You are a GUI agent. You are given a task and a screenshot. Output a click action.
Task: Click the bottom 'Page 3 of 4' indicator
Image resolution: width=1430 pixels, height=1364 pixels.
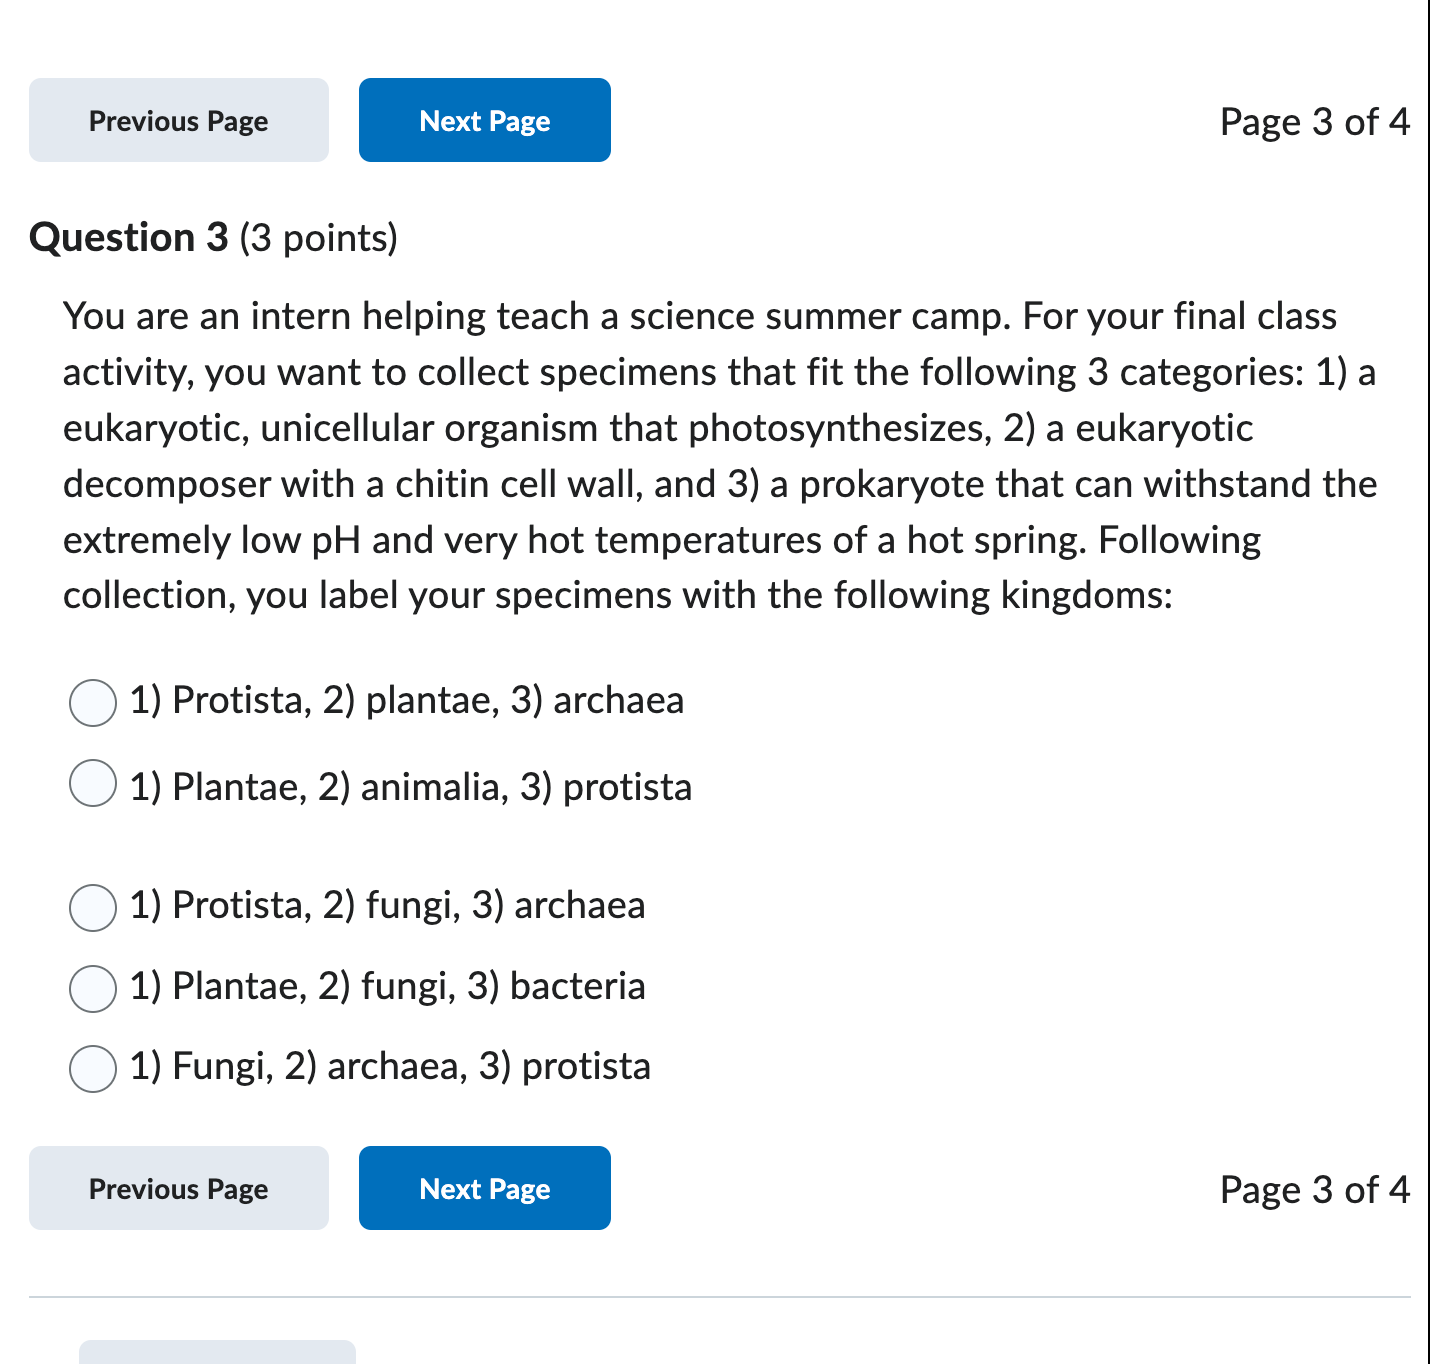[x=1315, y=1189]
